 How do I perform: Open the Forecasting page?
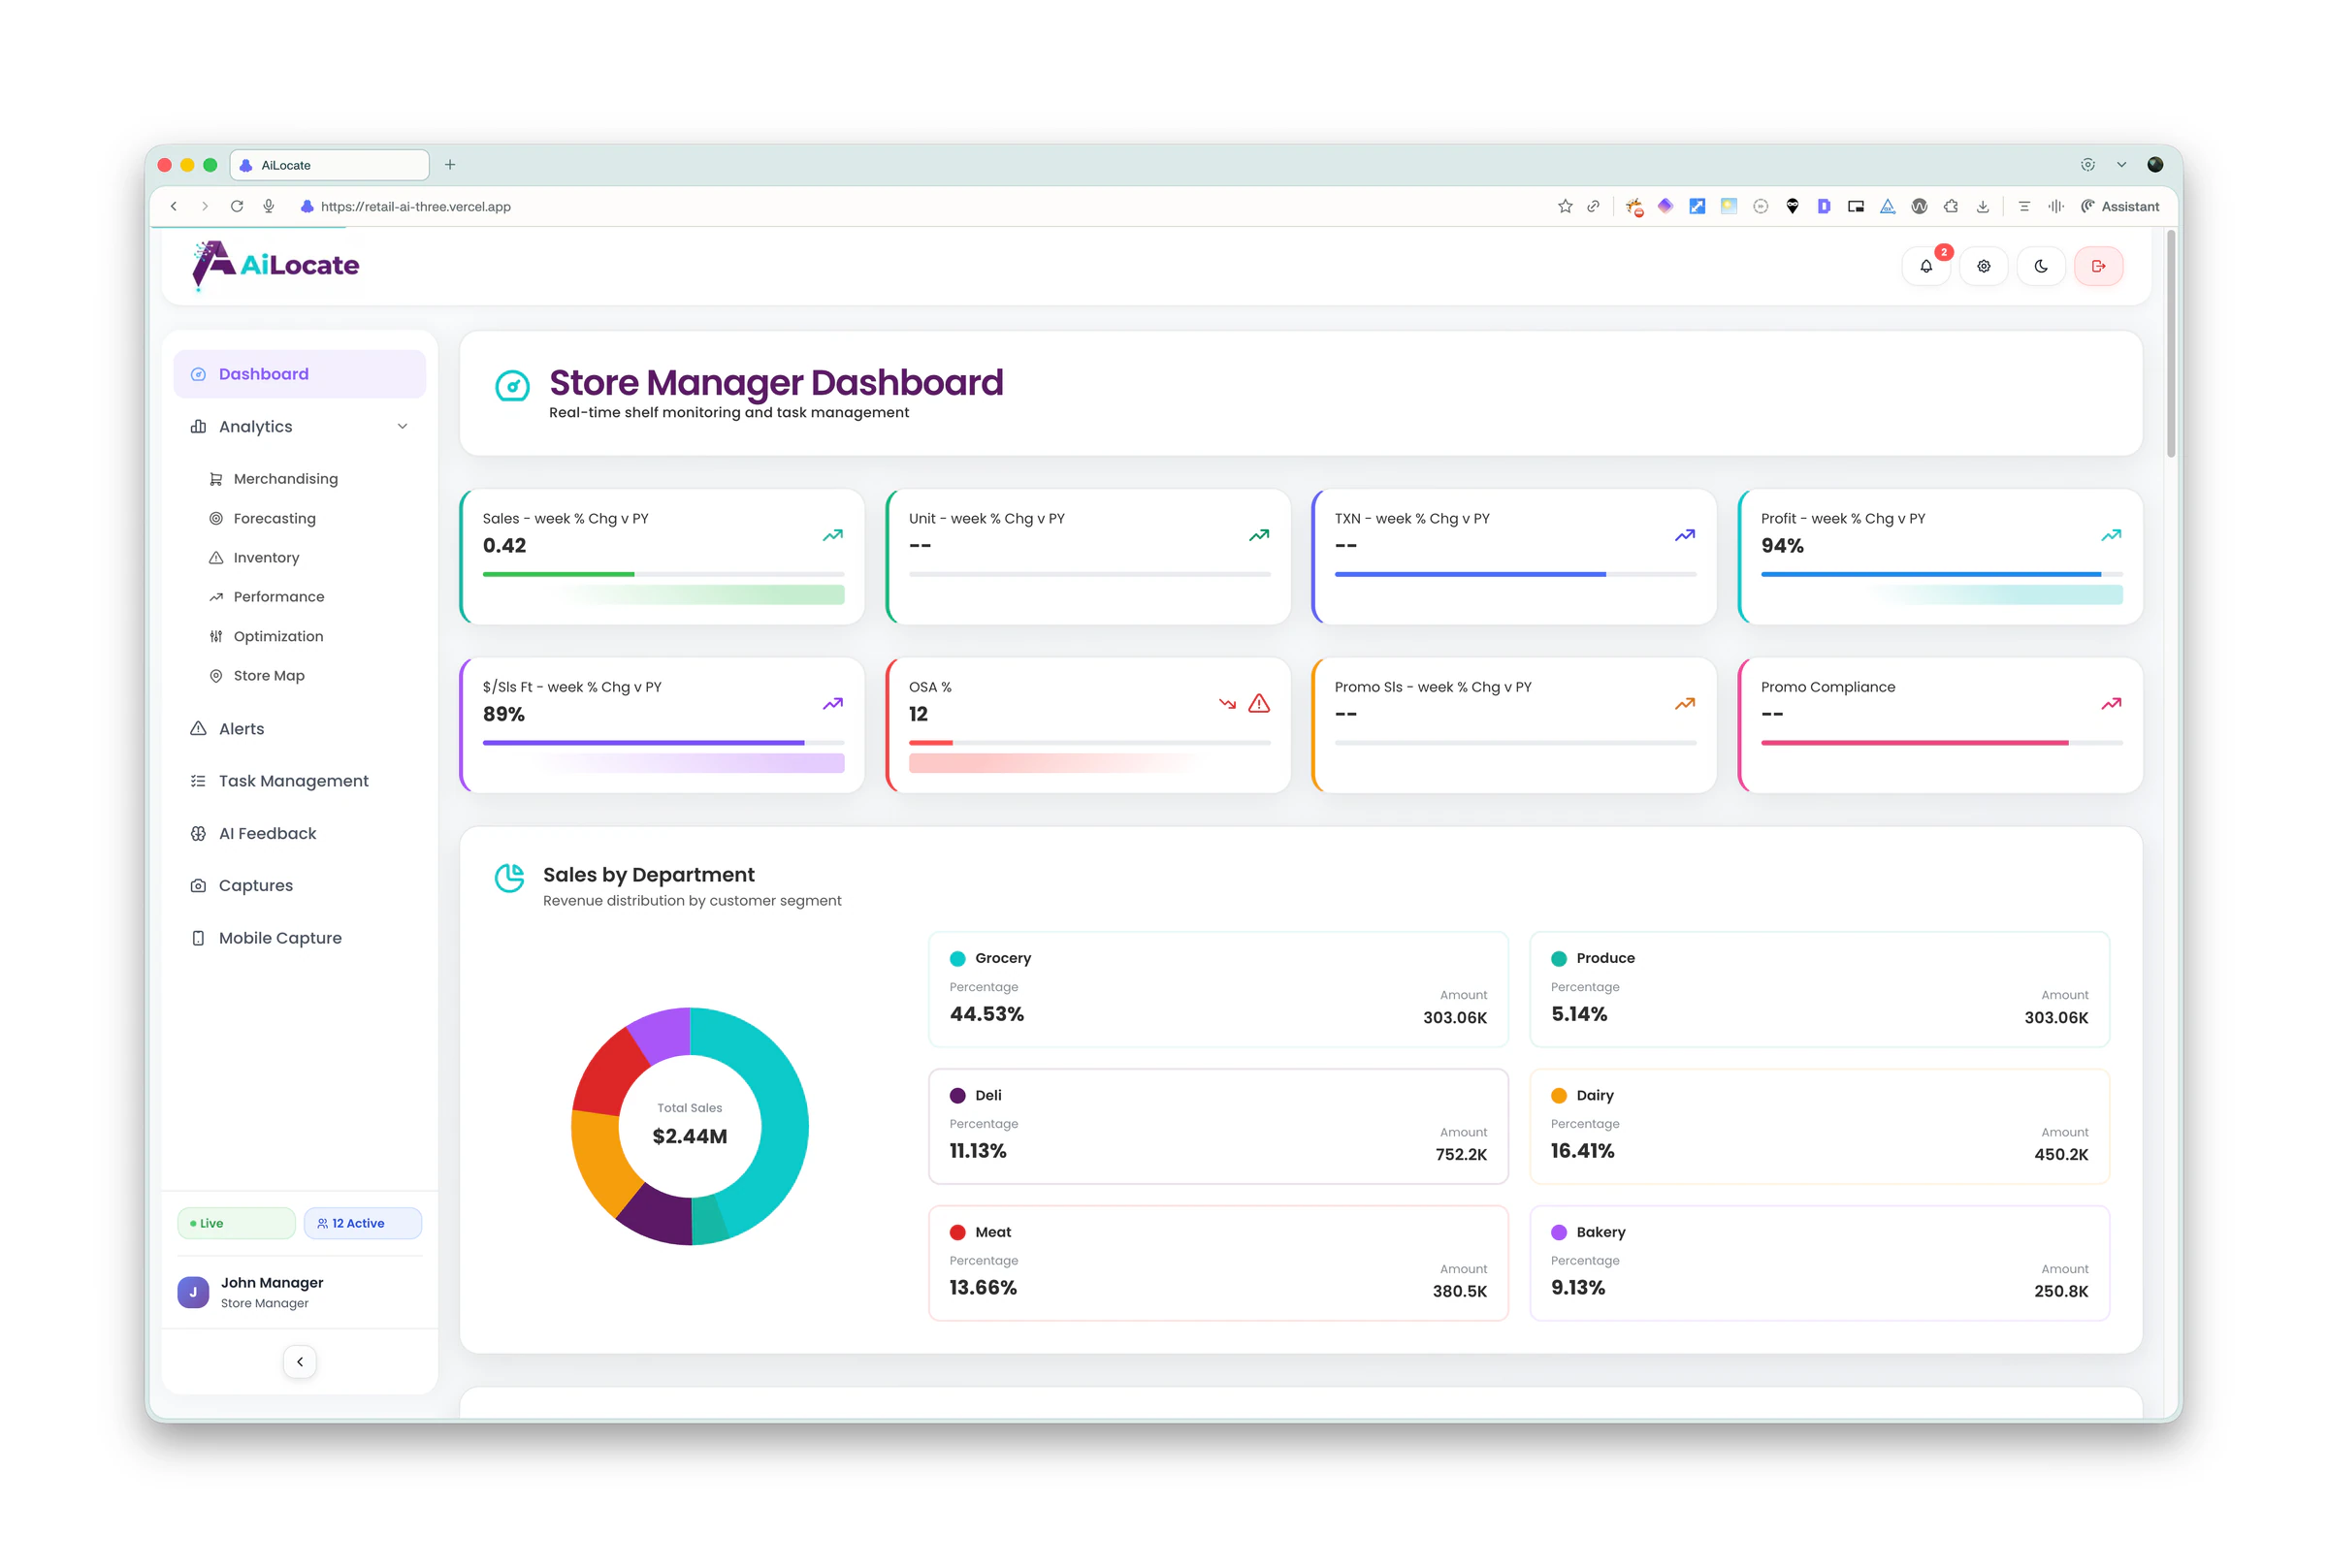(x=274, y=518)
